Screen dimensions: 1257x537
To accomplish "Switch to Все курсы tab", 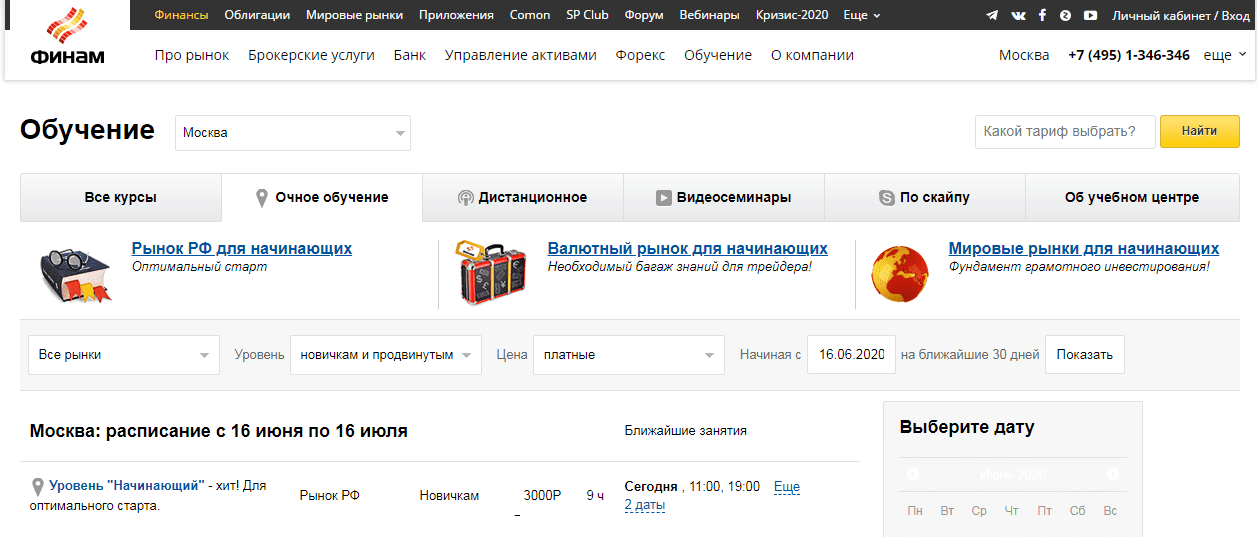I will (120, 197).
